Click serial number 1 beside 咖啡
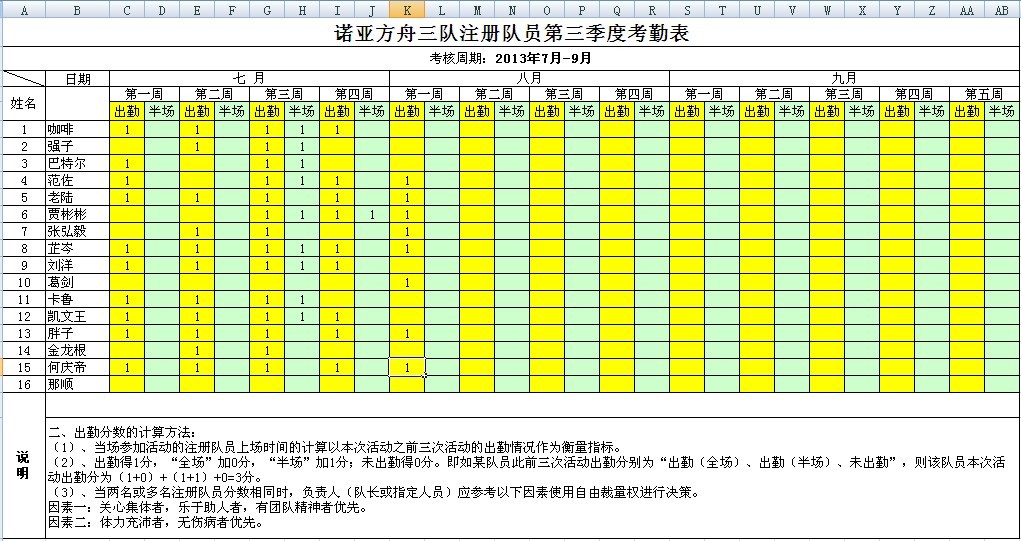The height and width of the screenshot is (541, 1021). tap(24, 129)
